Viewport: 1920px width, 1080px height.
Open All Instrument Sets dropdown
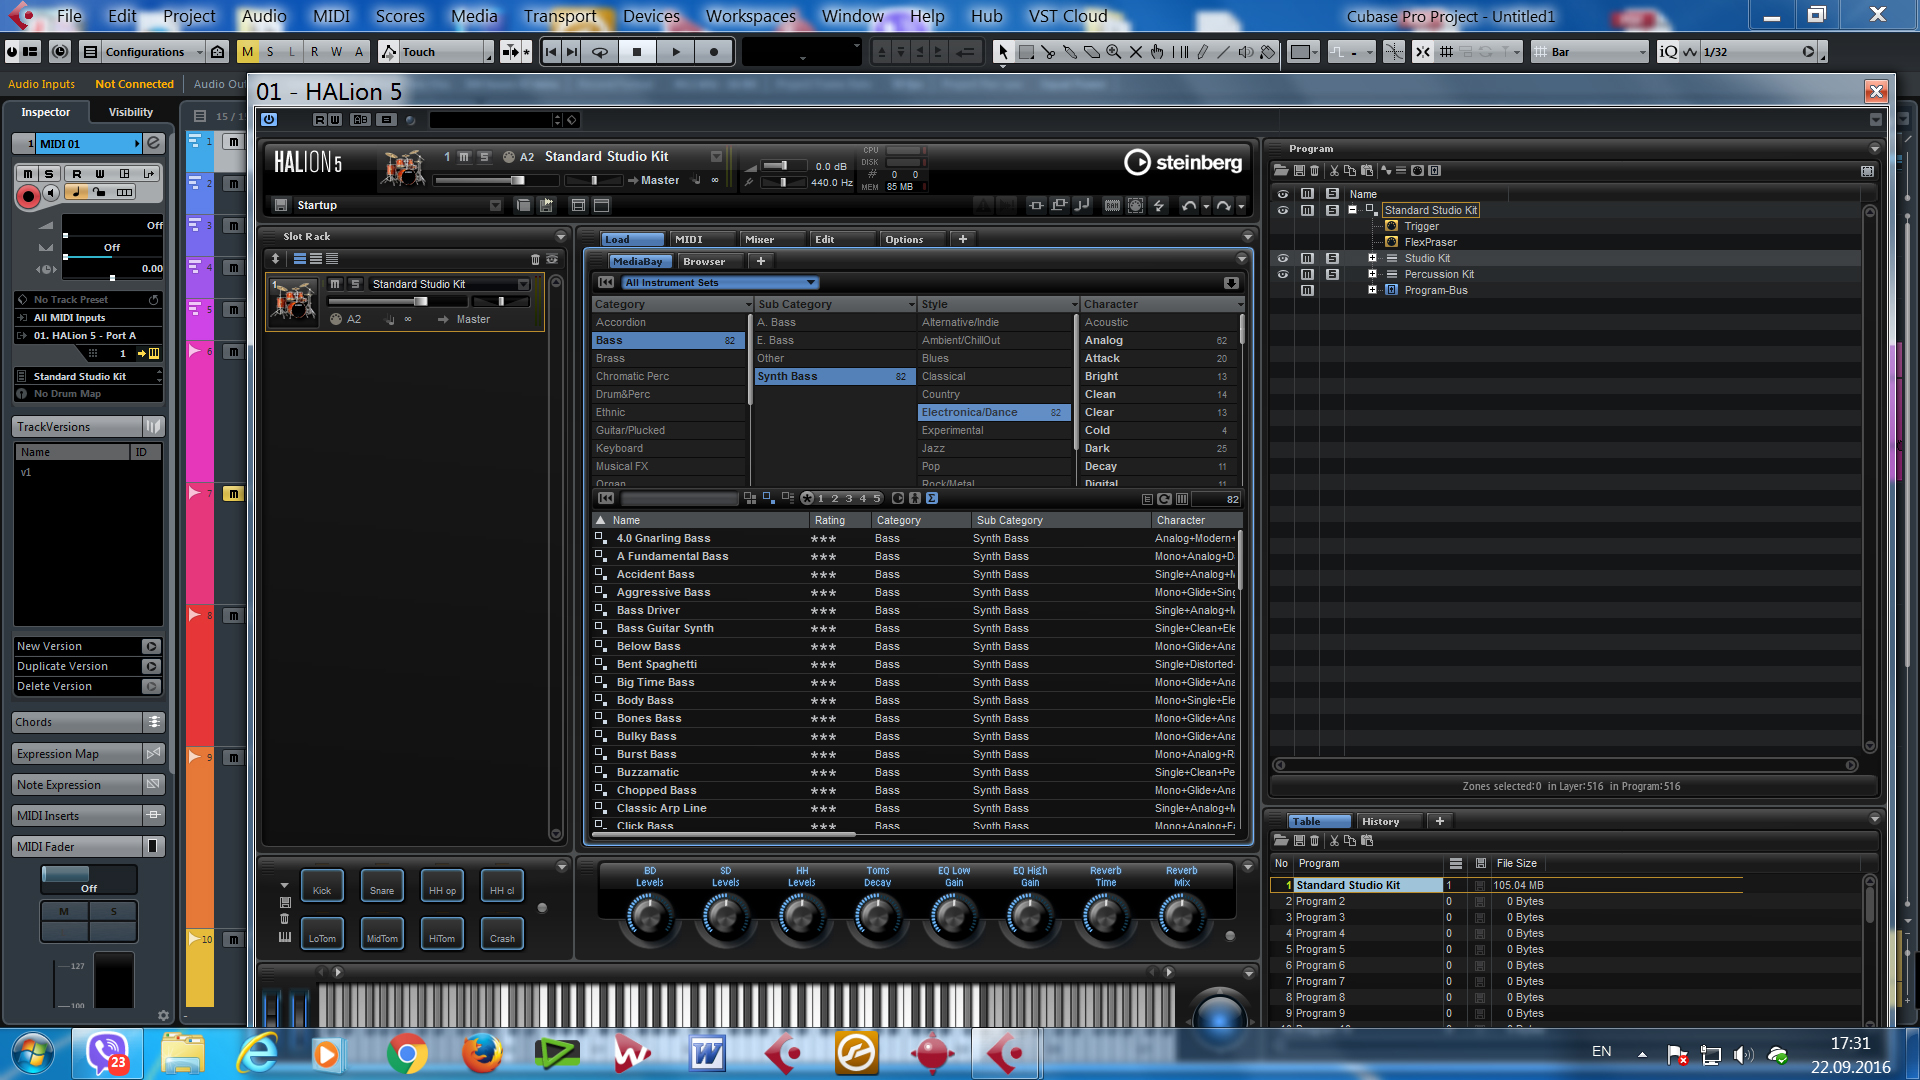point(720,283)
